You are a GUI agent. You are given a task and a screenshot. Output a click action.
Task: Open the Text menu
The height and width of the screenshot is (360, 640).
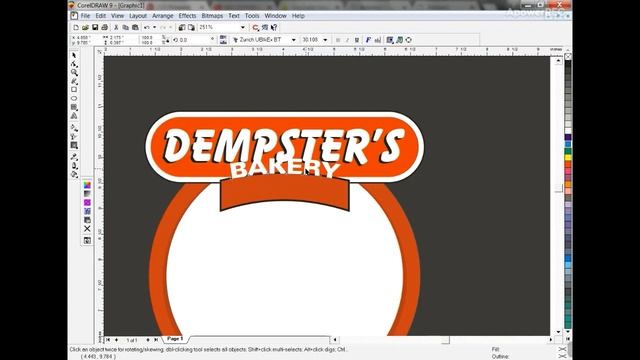pyautogui.click(x=233, y=16)
